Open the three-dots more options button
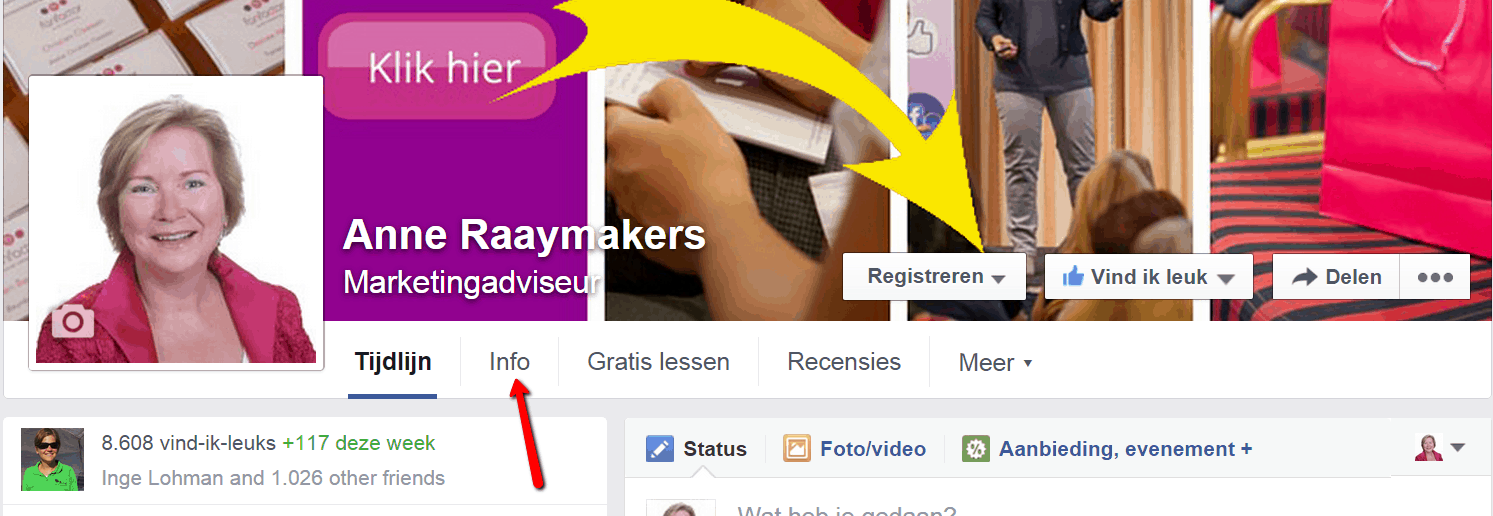 pos(1435,277)
